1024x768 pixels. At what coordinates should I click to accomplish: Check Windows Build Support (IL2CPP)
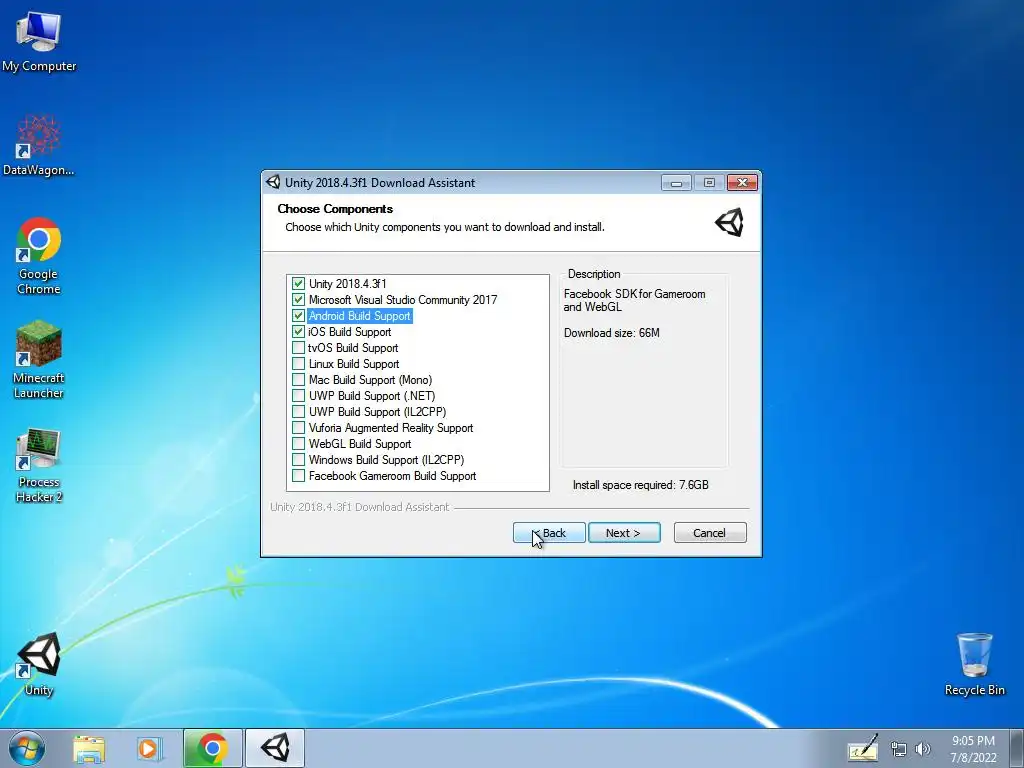point(298,460)
